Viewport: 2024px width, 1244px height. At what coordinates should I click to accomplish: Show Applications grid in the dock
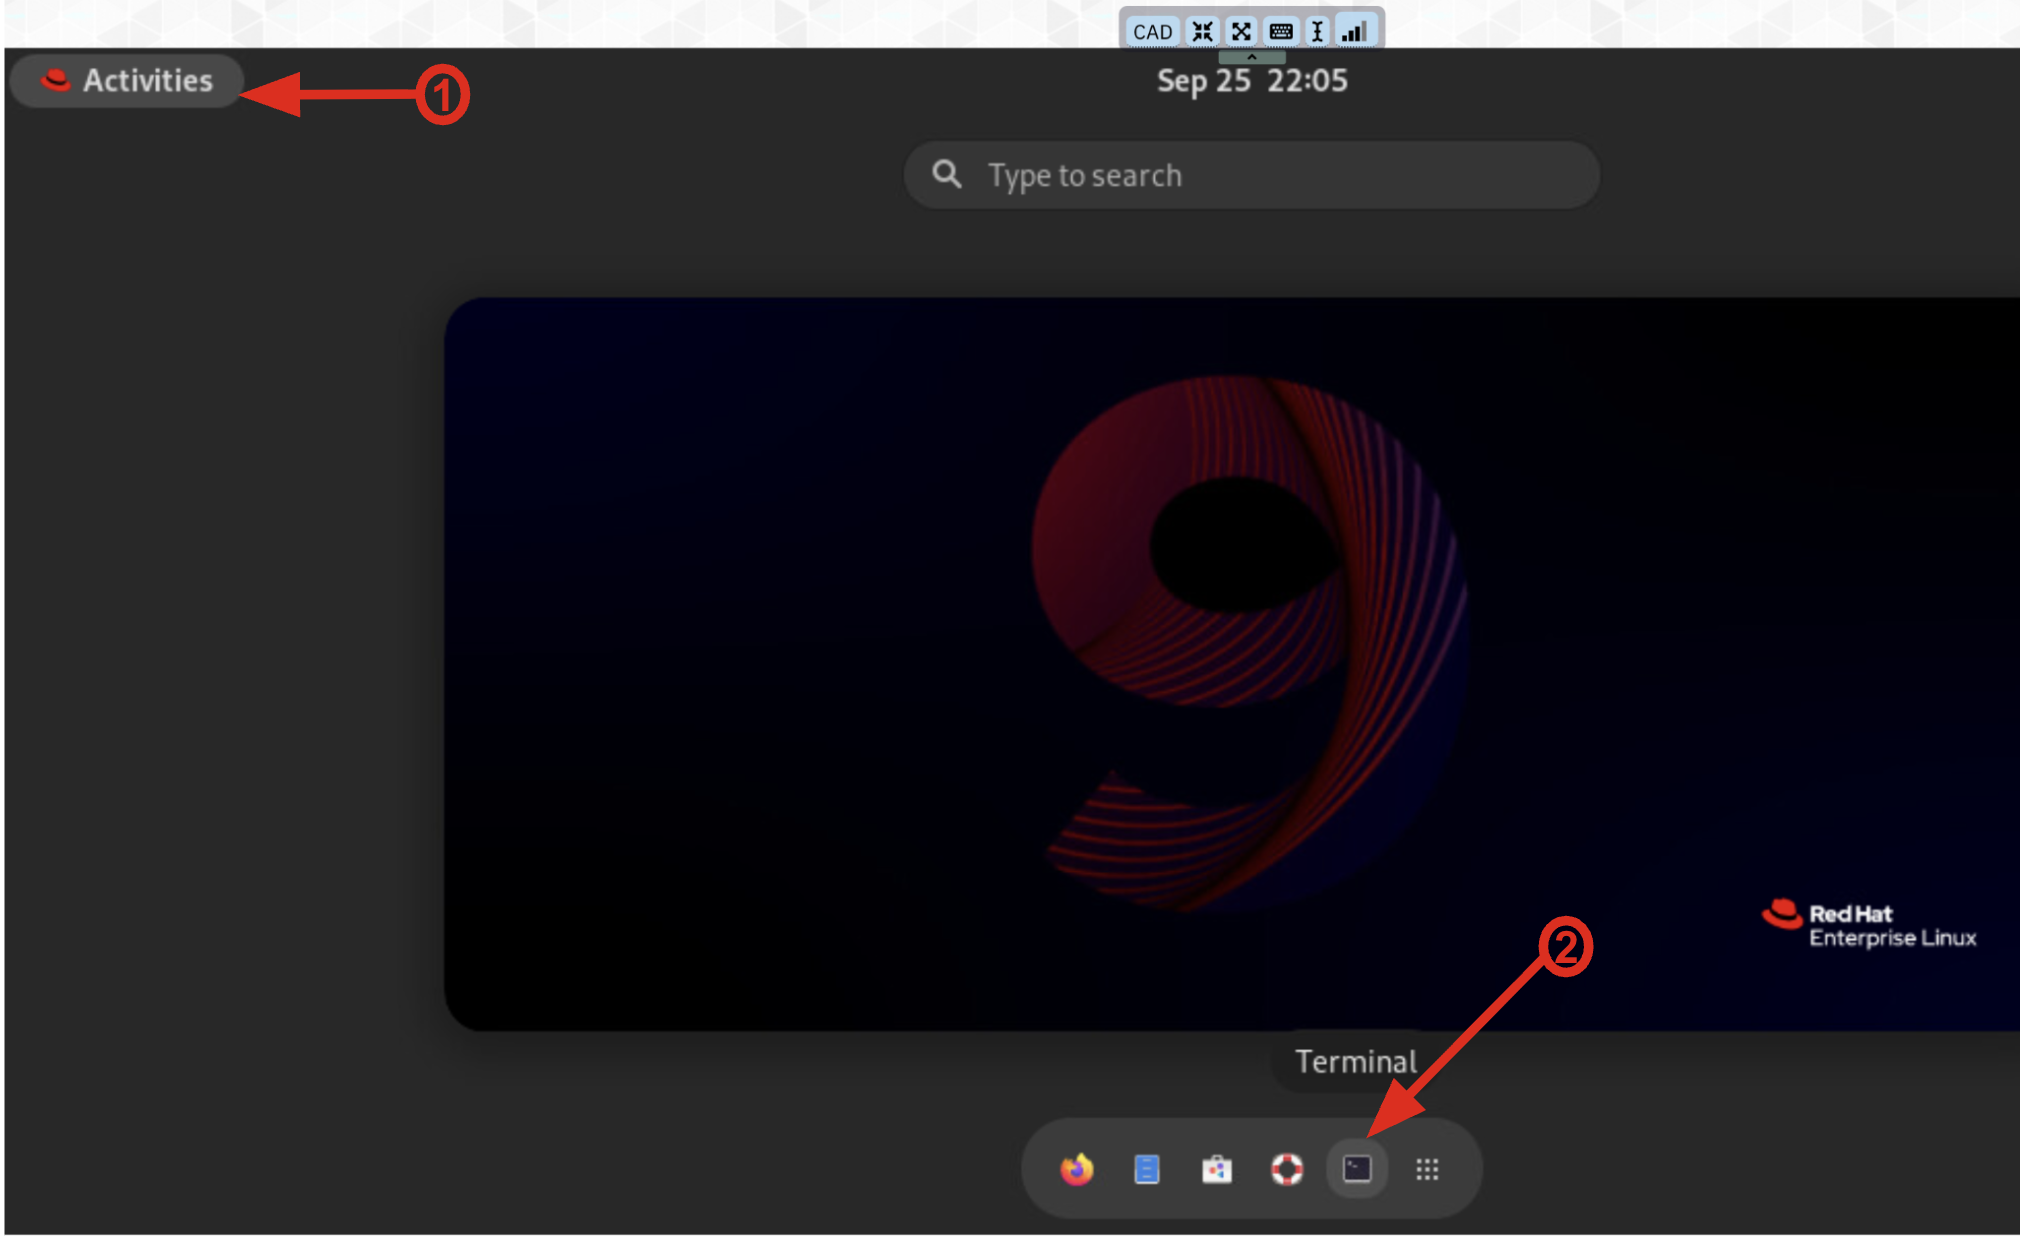coord(1427,1169)
